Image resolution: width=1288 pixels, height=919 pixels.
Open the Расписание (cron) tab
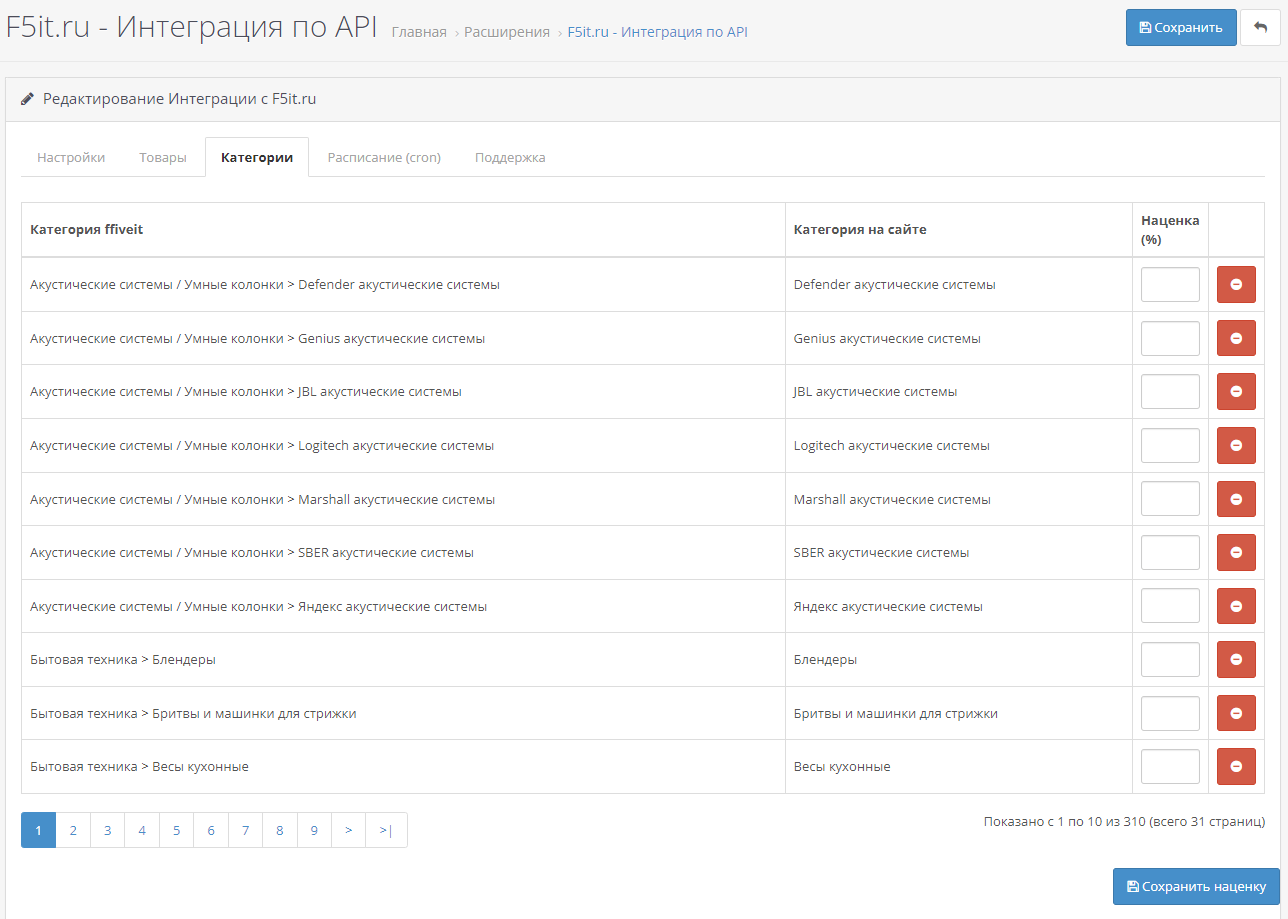coord(384,157)
